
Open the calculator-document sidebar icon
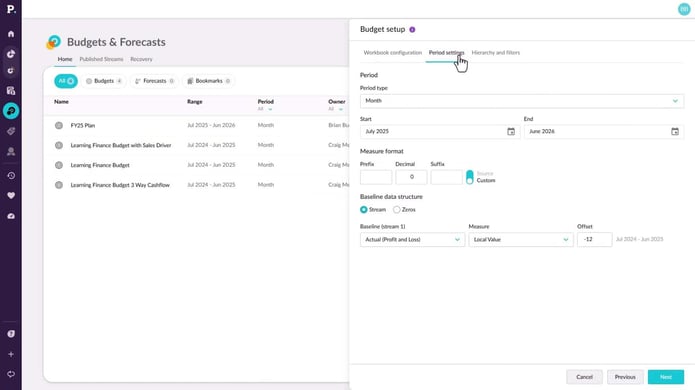[x=11, y=91]
